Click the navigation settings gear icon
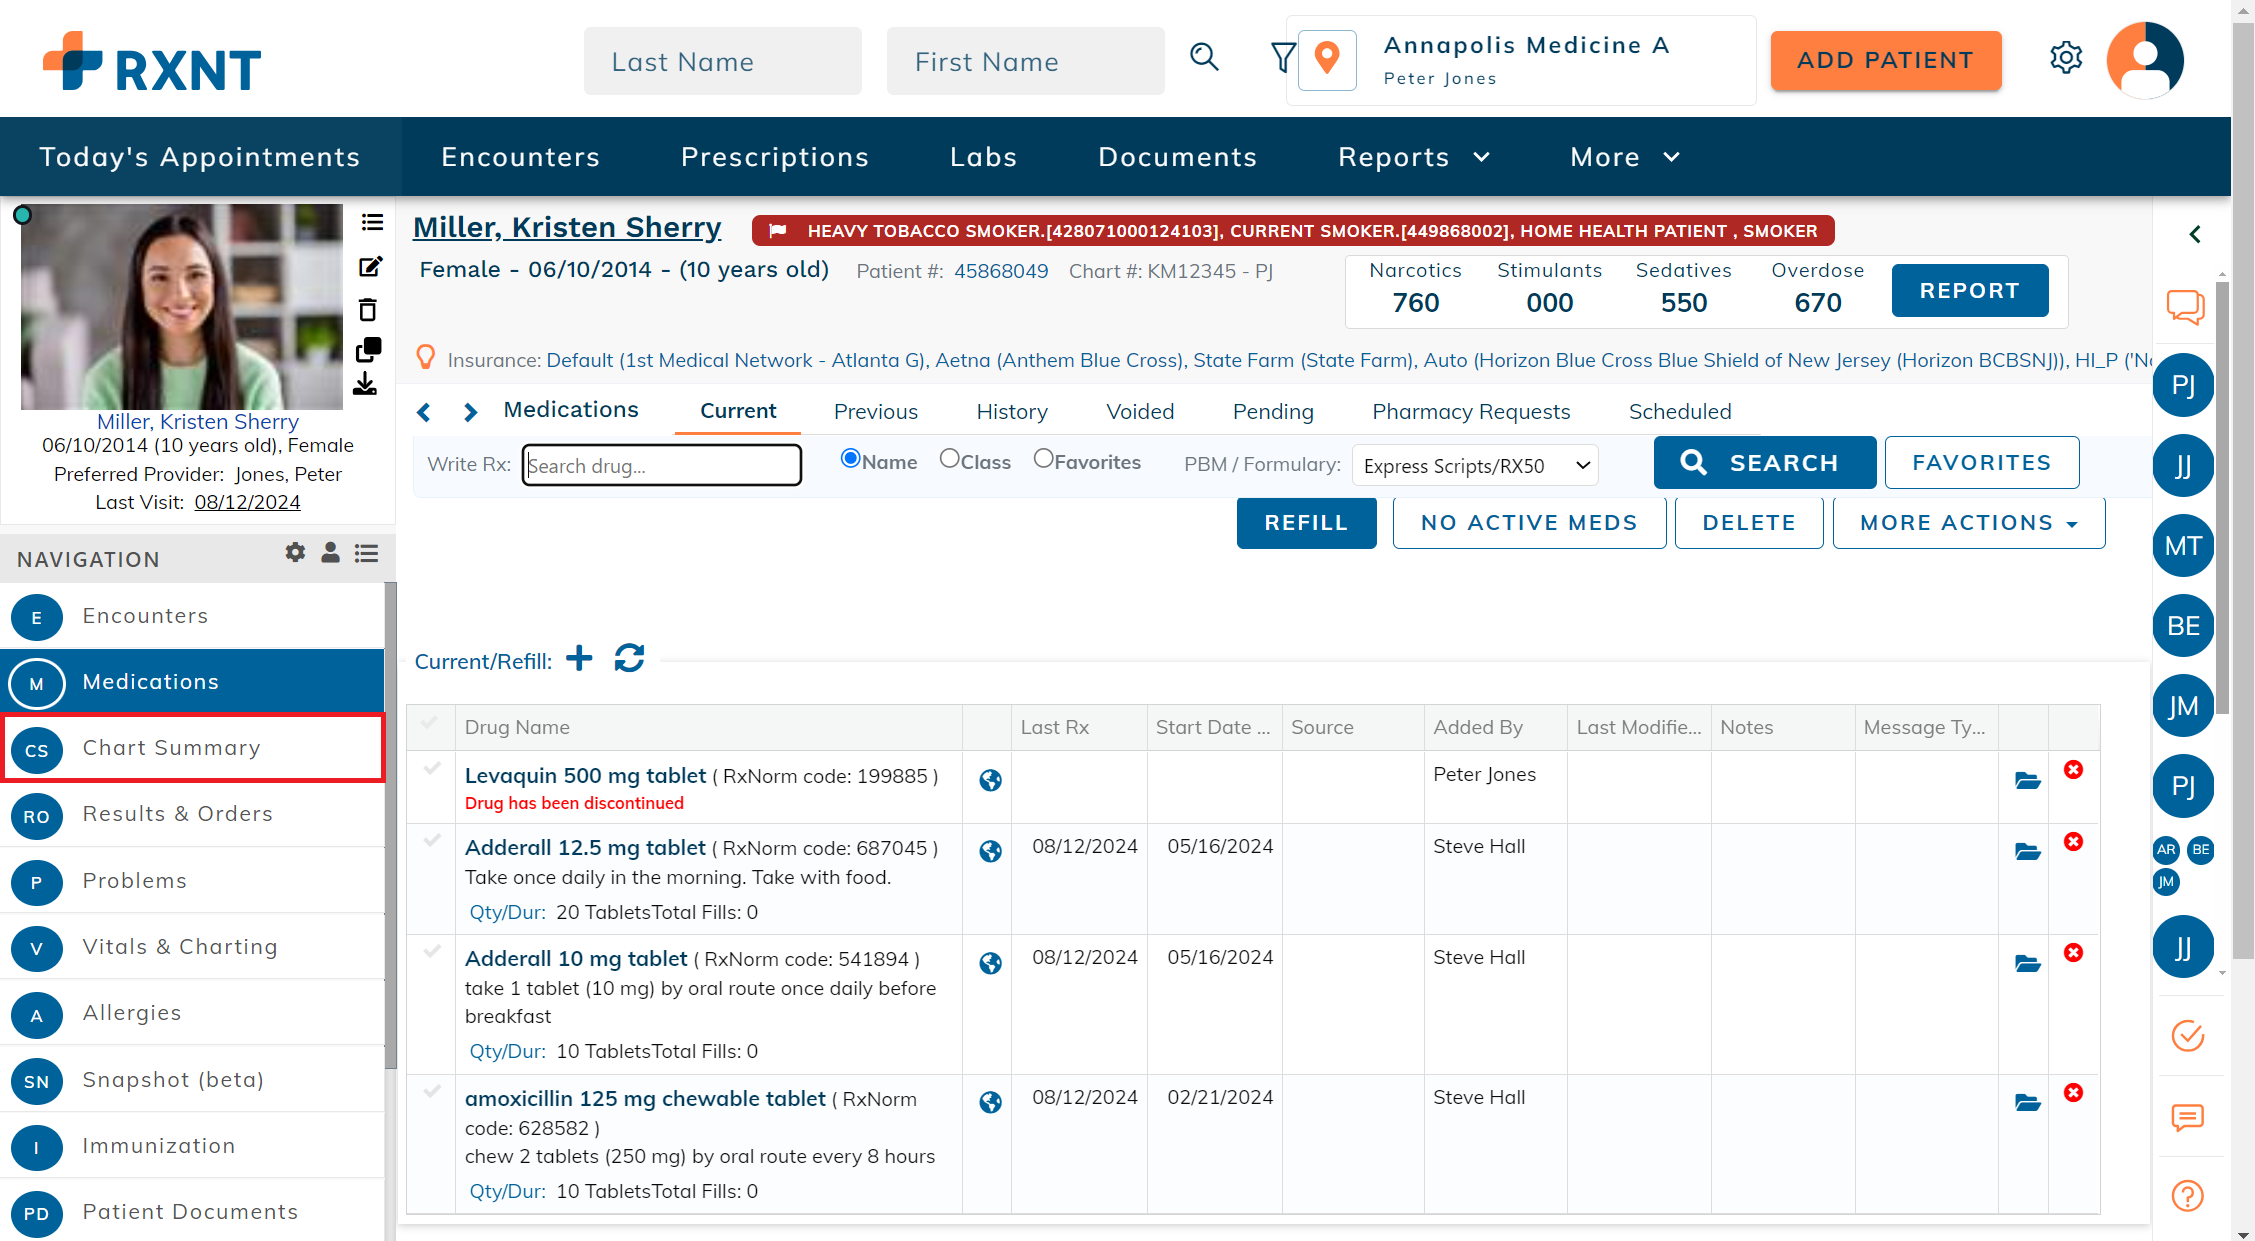Image resolution: width=2255 pixels, height=1241 pixels. [x=294, y=553]
